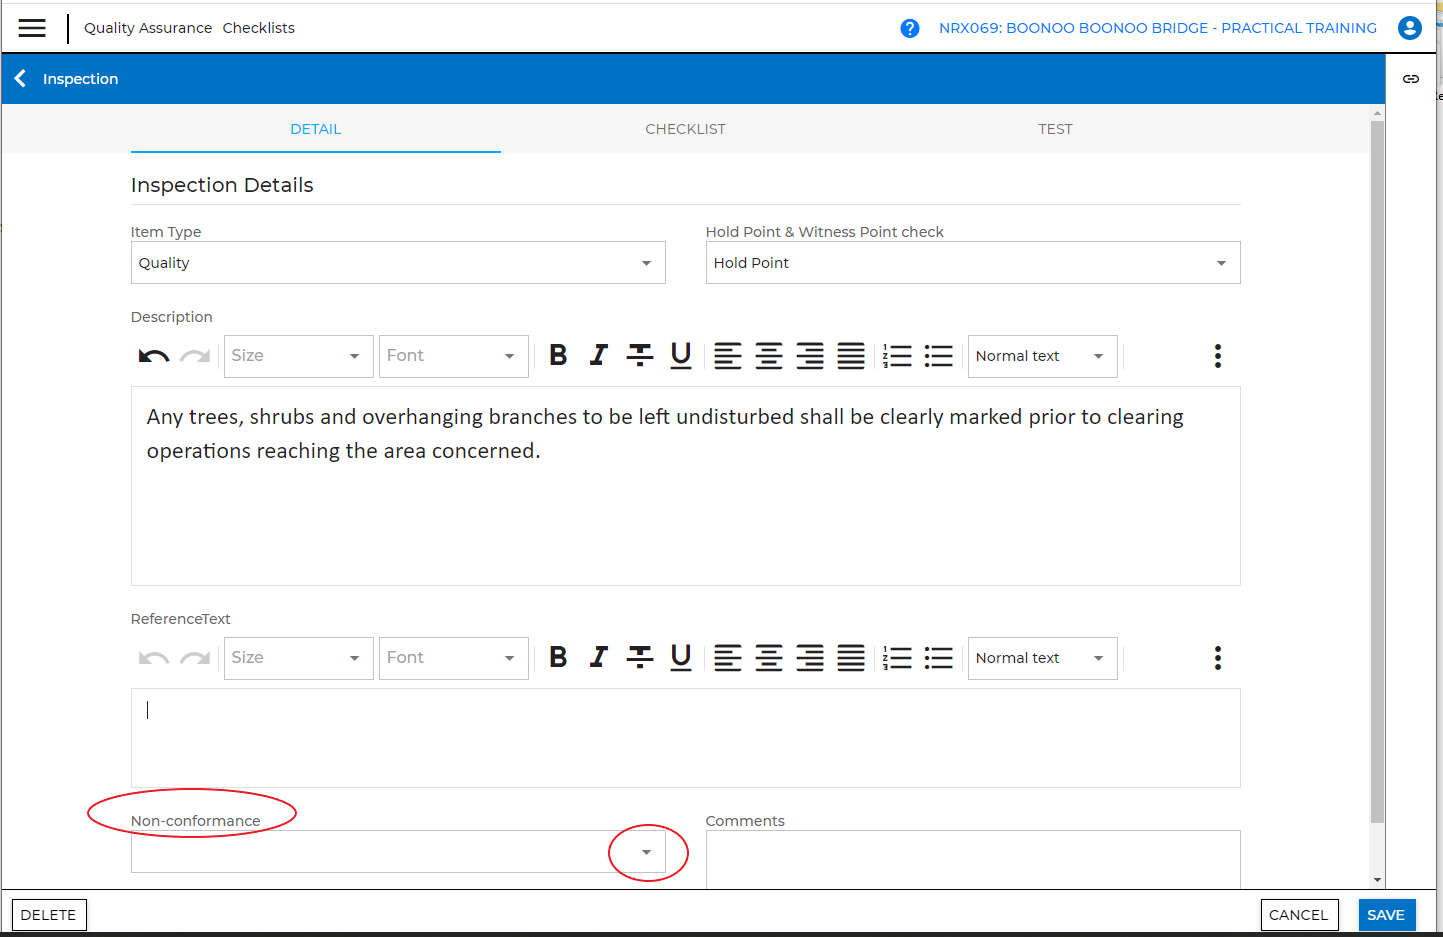Open the Hold Point & Witness Point dropdown

tap(1220, 263)
